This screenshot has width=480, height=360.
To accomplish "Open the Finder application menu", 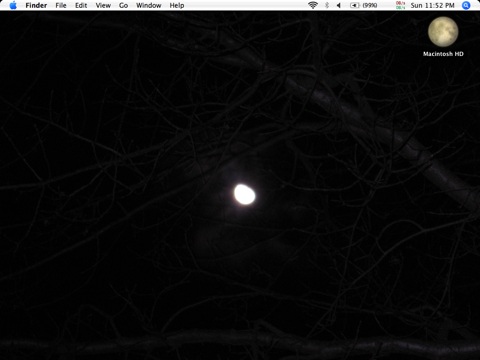I will pyautogui.click(x=36, y=5).
